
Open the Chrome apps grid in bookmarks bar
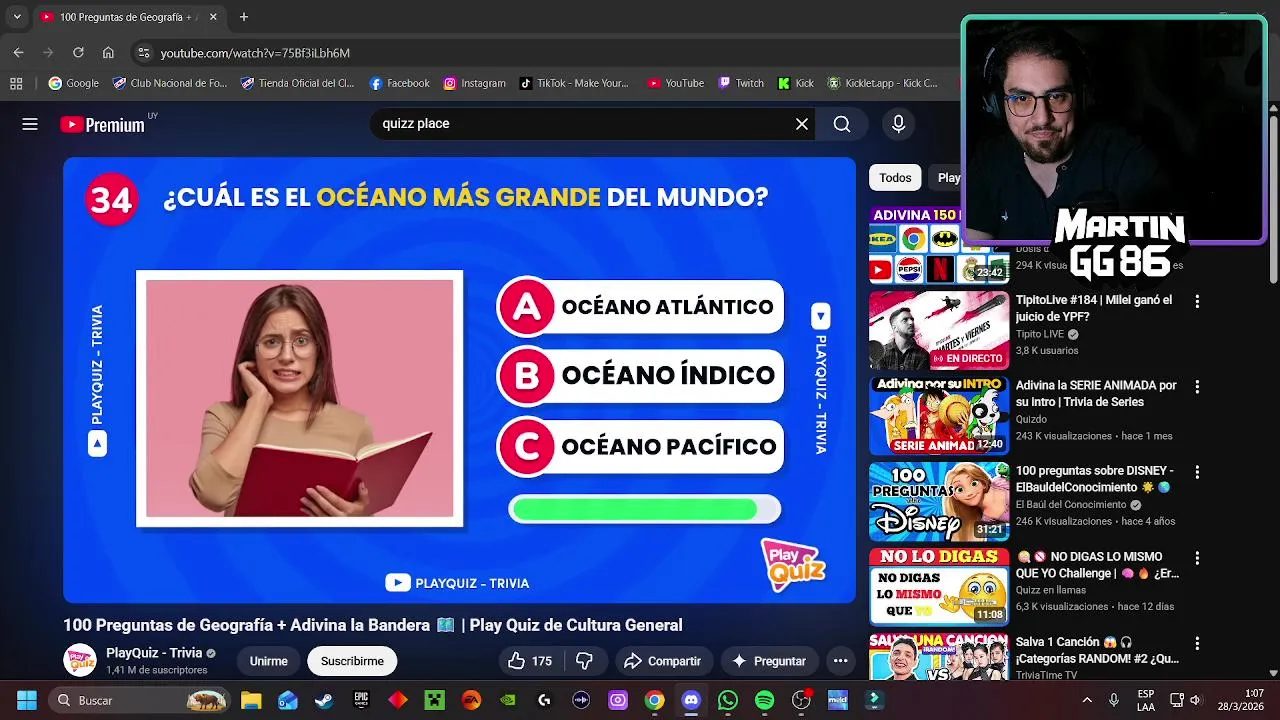[16, 84]
